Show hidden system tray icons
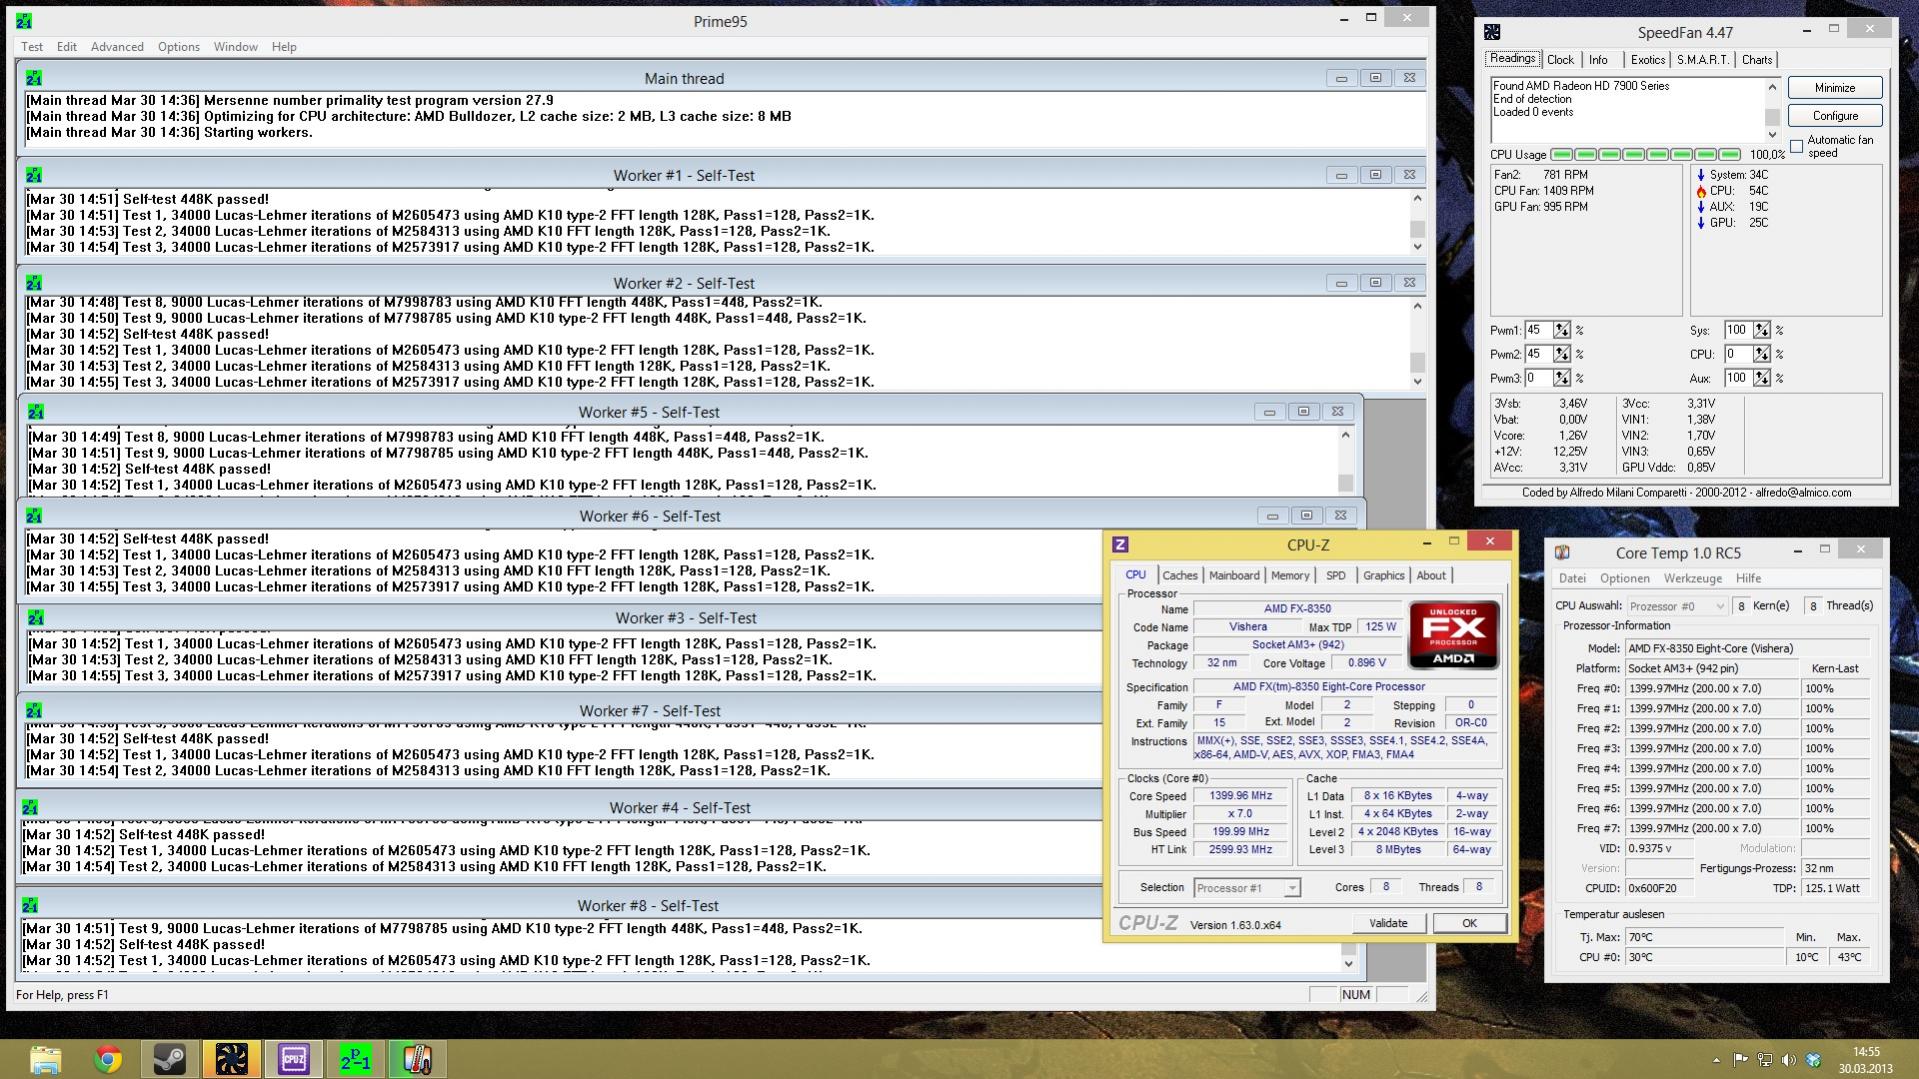 point(1717,1060)
